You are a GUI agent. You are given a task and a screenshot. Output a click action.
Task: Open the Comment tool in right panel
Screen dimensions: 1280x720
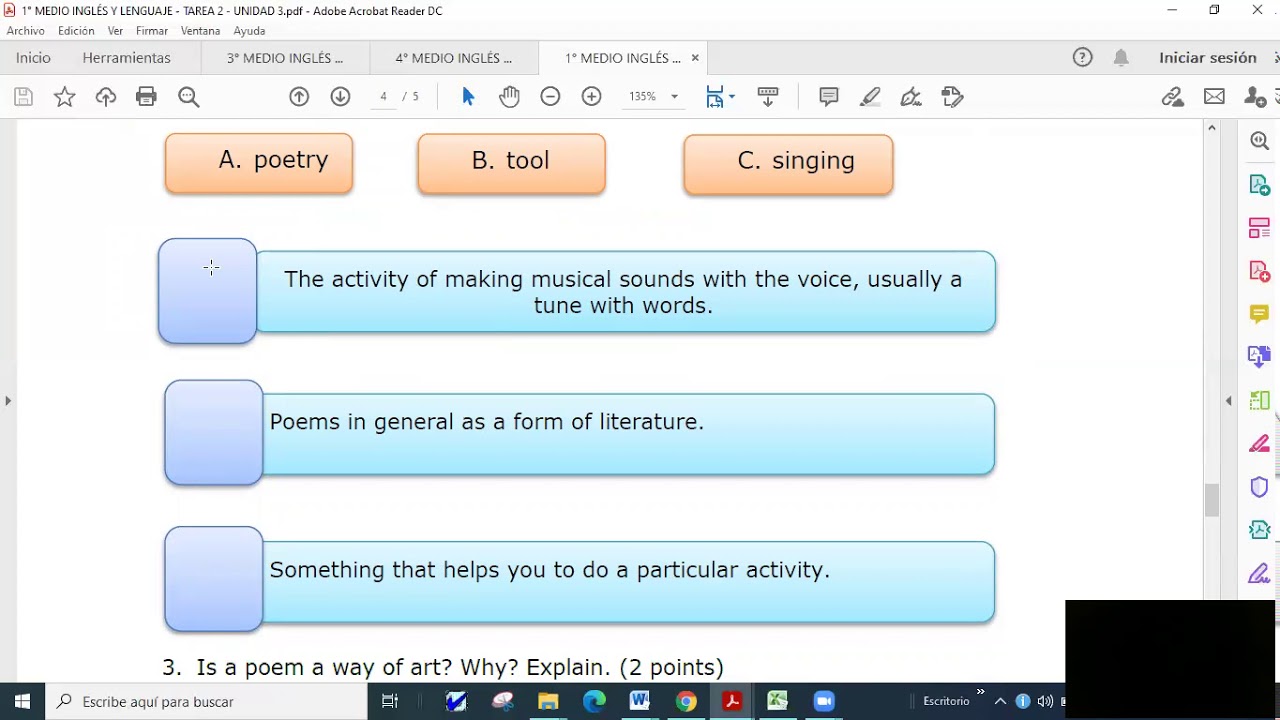[1260, 314]
